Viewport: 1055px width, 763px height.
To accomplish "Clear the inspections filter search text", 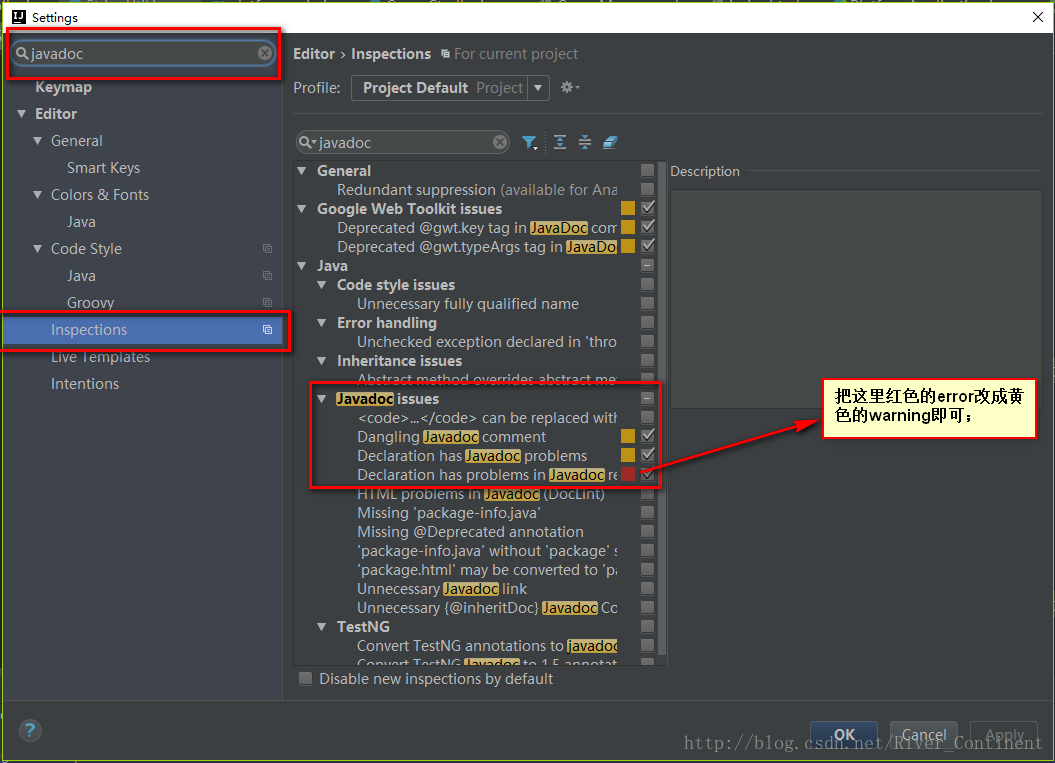I will tap(500, 142).
